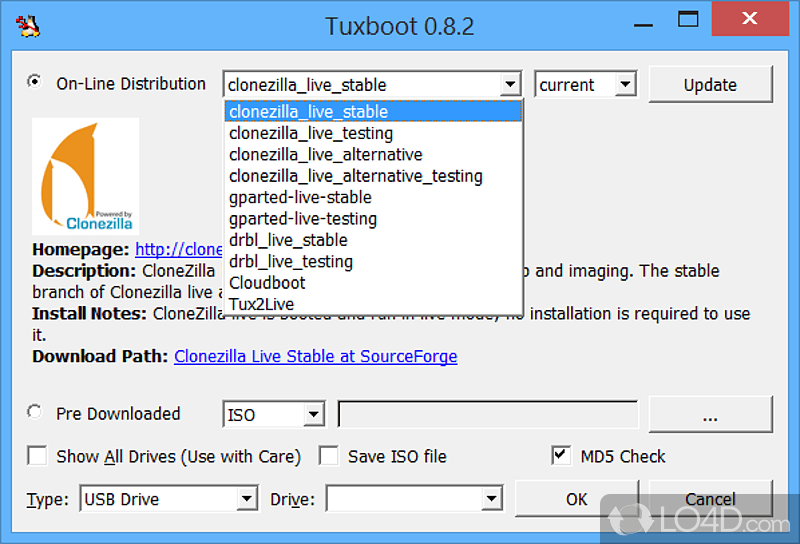Choose Cloudboot from the list
Viewport: 800px width, 544px height.
point(373,283)
